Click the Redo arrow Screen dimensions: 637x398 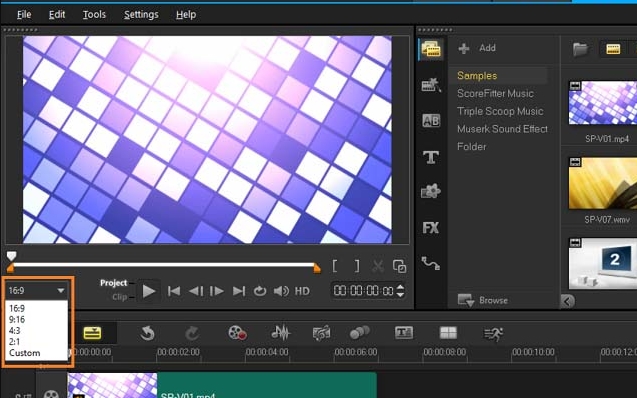tap(191, 334)
